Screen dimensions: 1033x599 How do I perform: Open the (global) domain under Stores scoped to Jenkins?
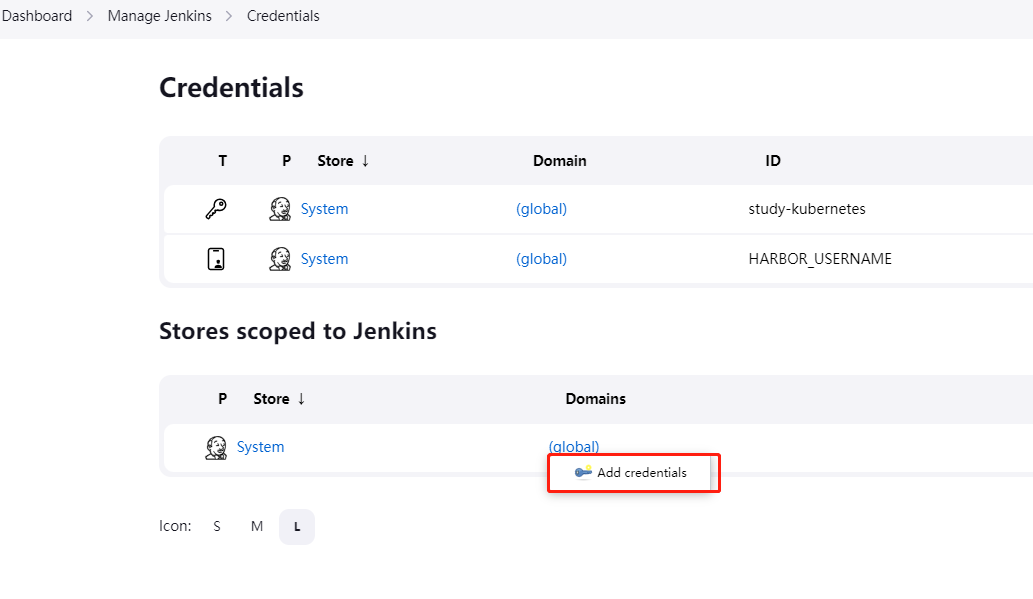point(573,446)
